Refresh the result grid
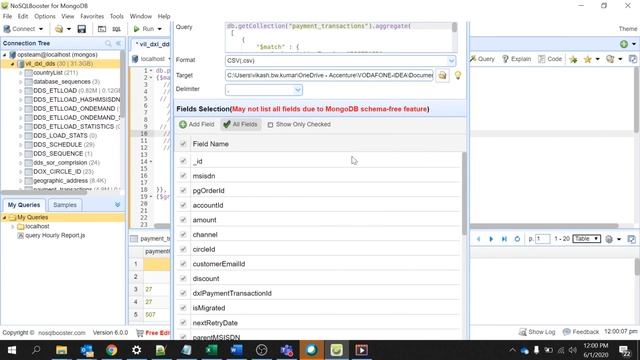This screenshot has height=360, width=640. (517, 239)
